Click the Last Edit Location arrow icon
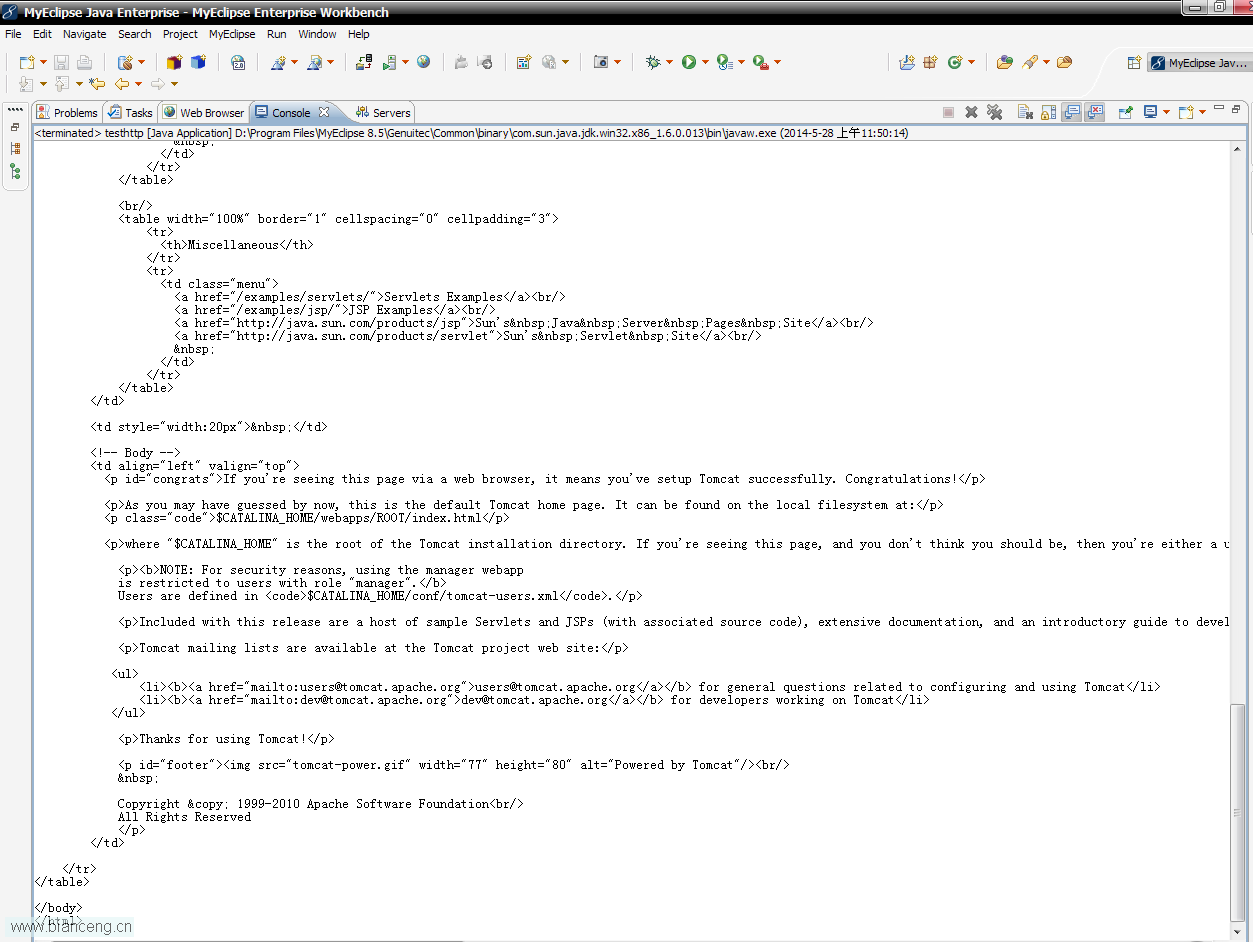 [97, 84]
